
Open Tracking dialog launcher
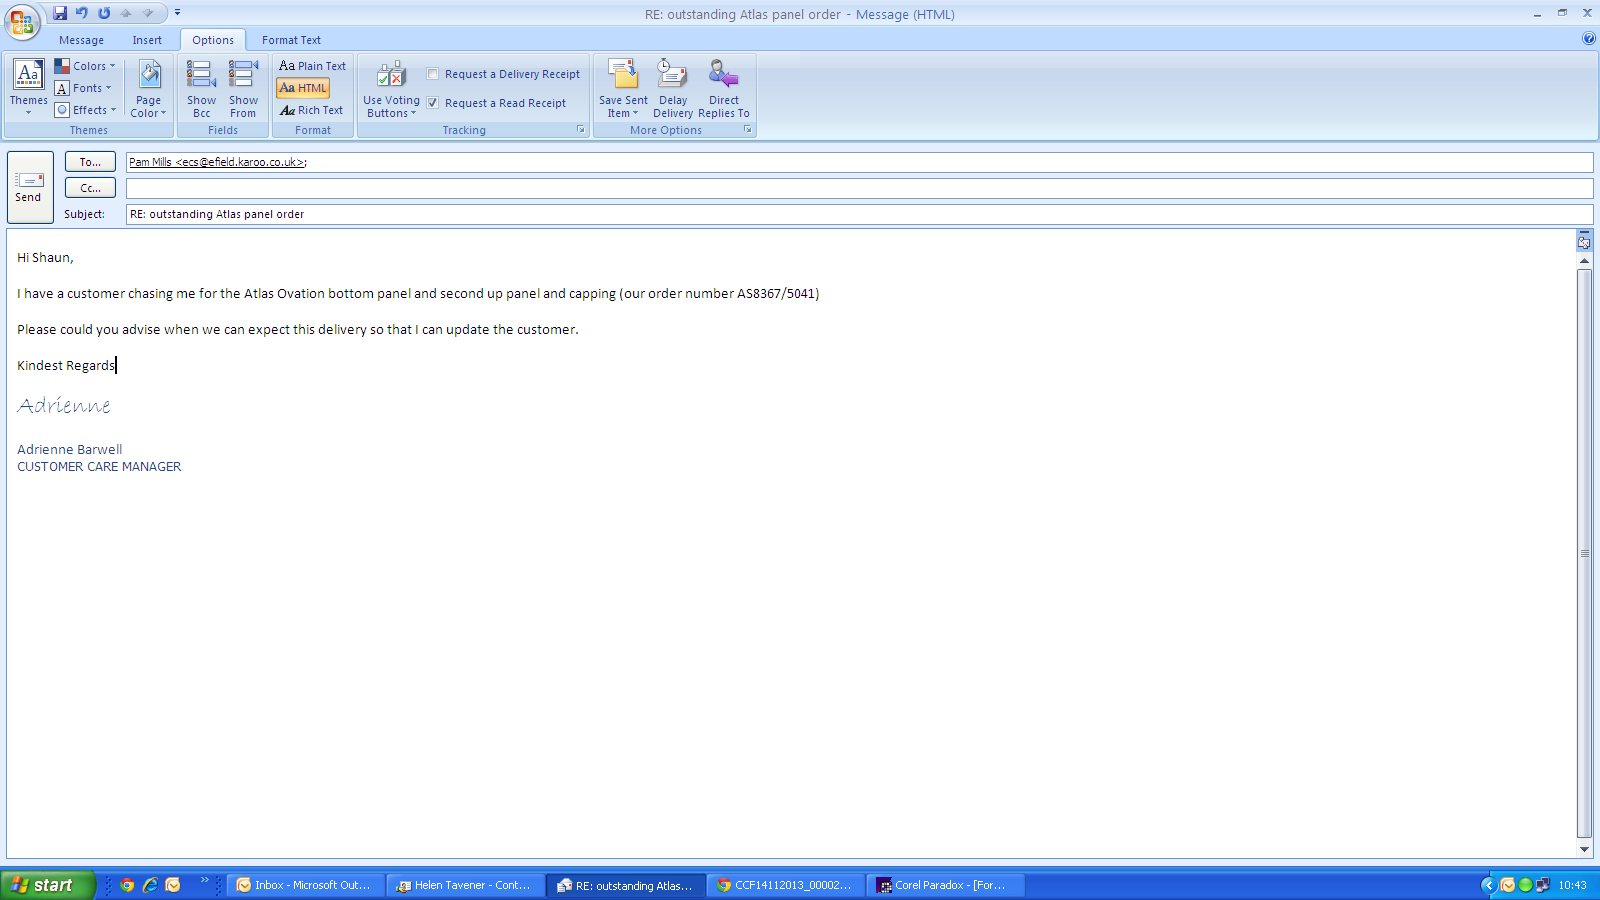point(581,130)
